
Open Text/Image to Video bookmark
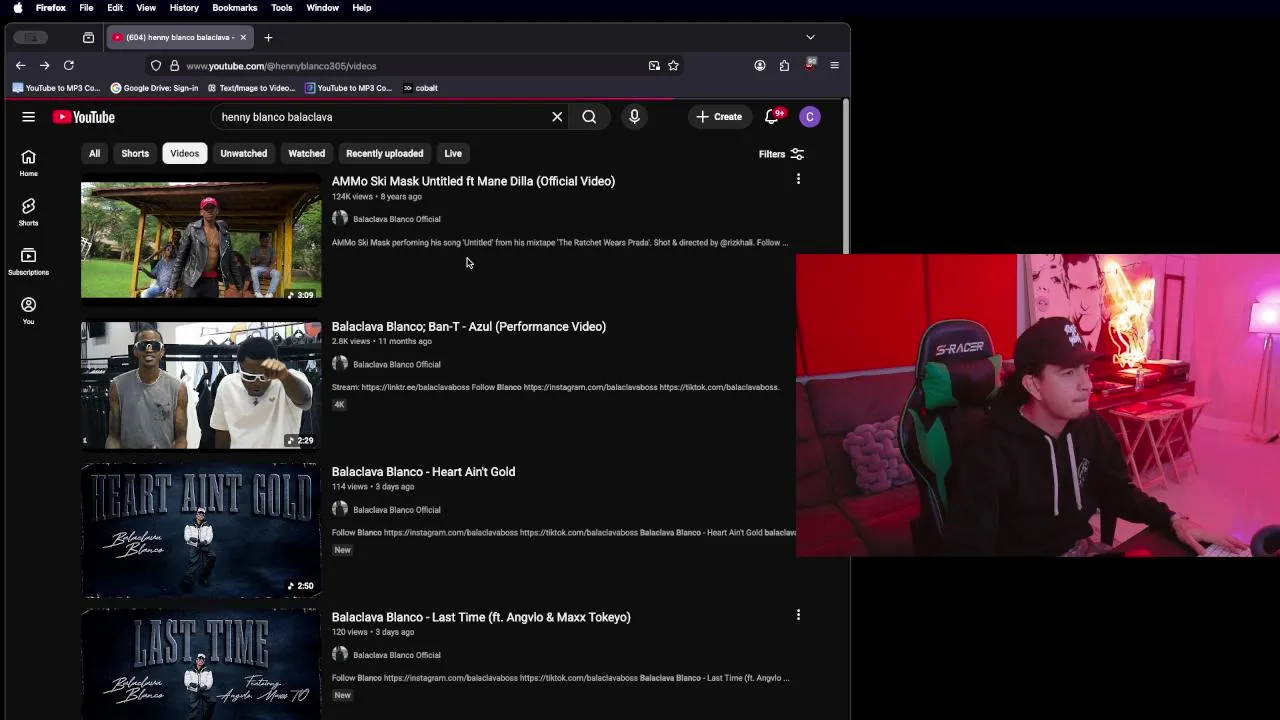[250, 88]
